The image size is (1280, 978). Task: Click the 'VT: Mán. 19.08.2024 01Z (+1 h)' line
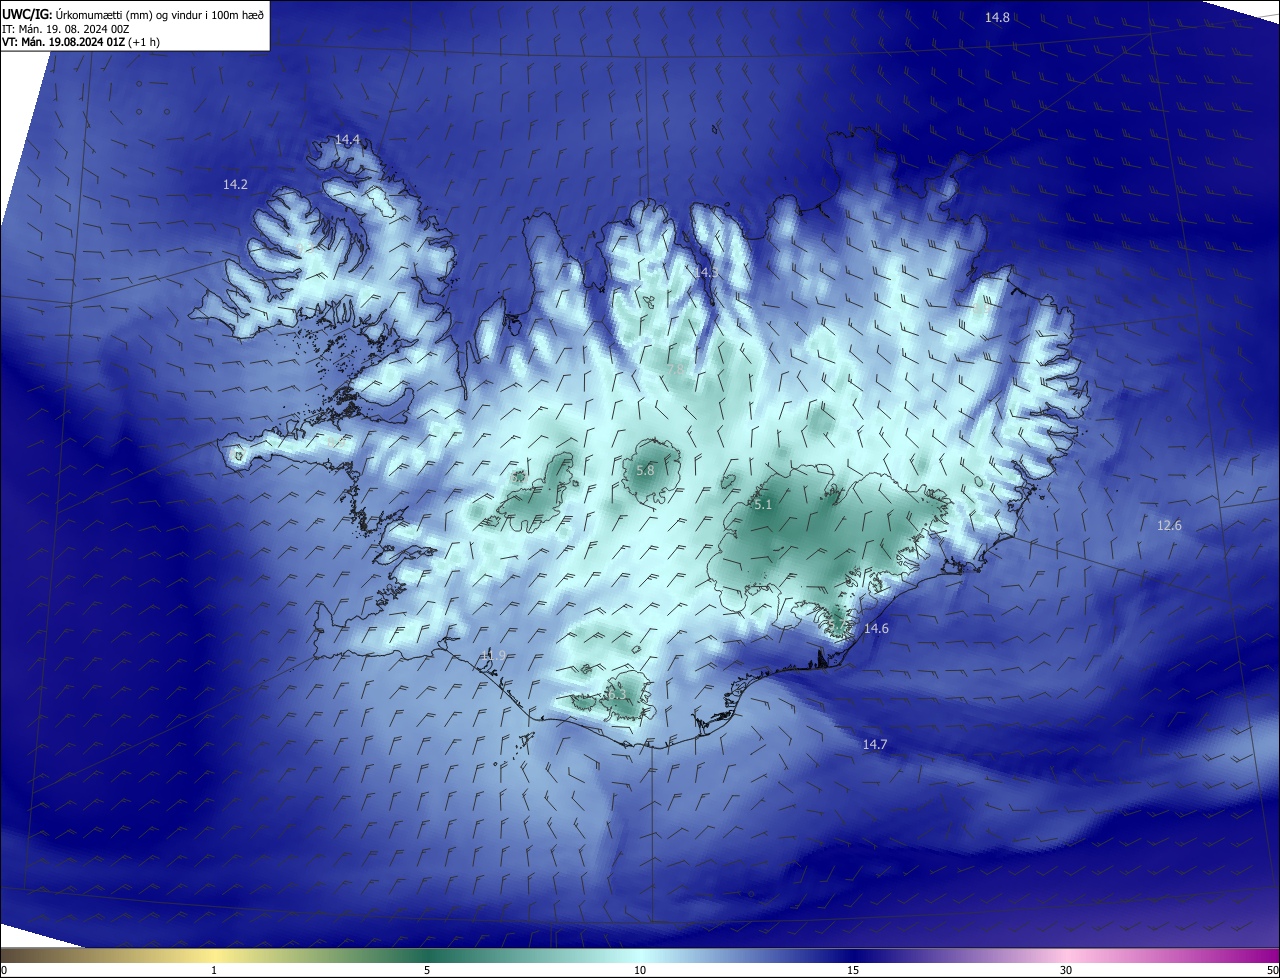[81, 42]
